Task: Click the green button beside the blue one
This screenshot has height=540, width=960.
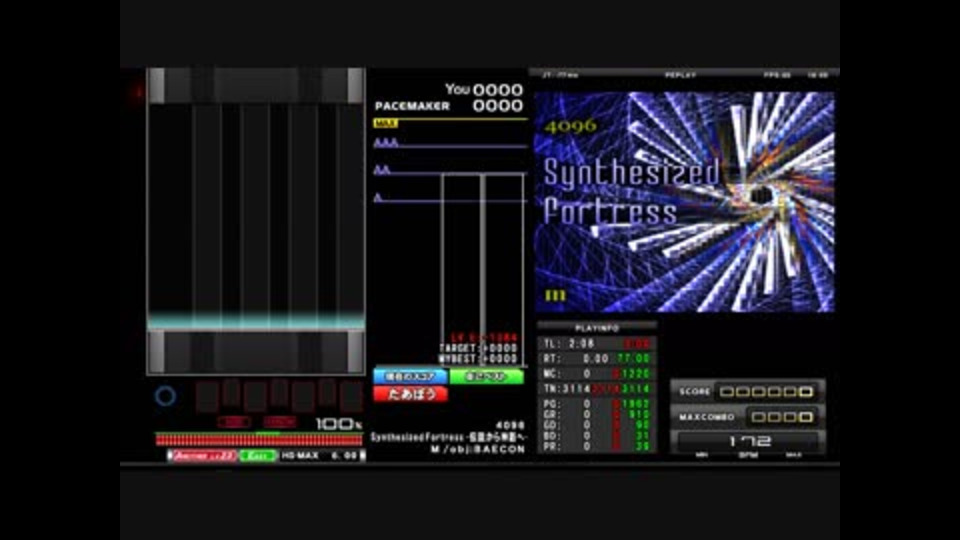Action: point(487,377)
